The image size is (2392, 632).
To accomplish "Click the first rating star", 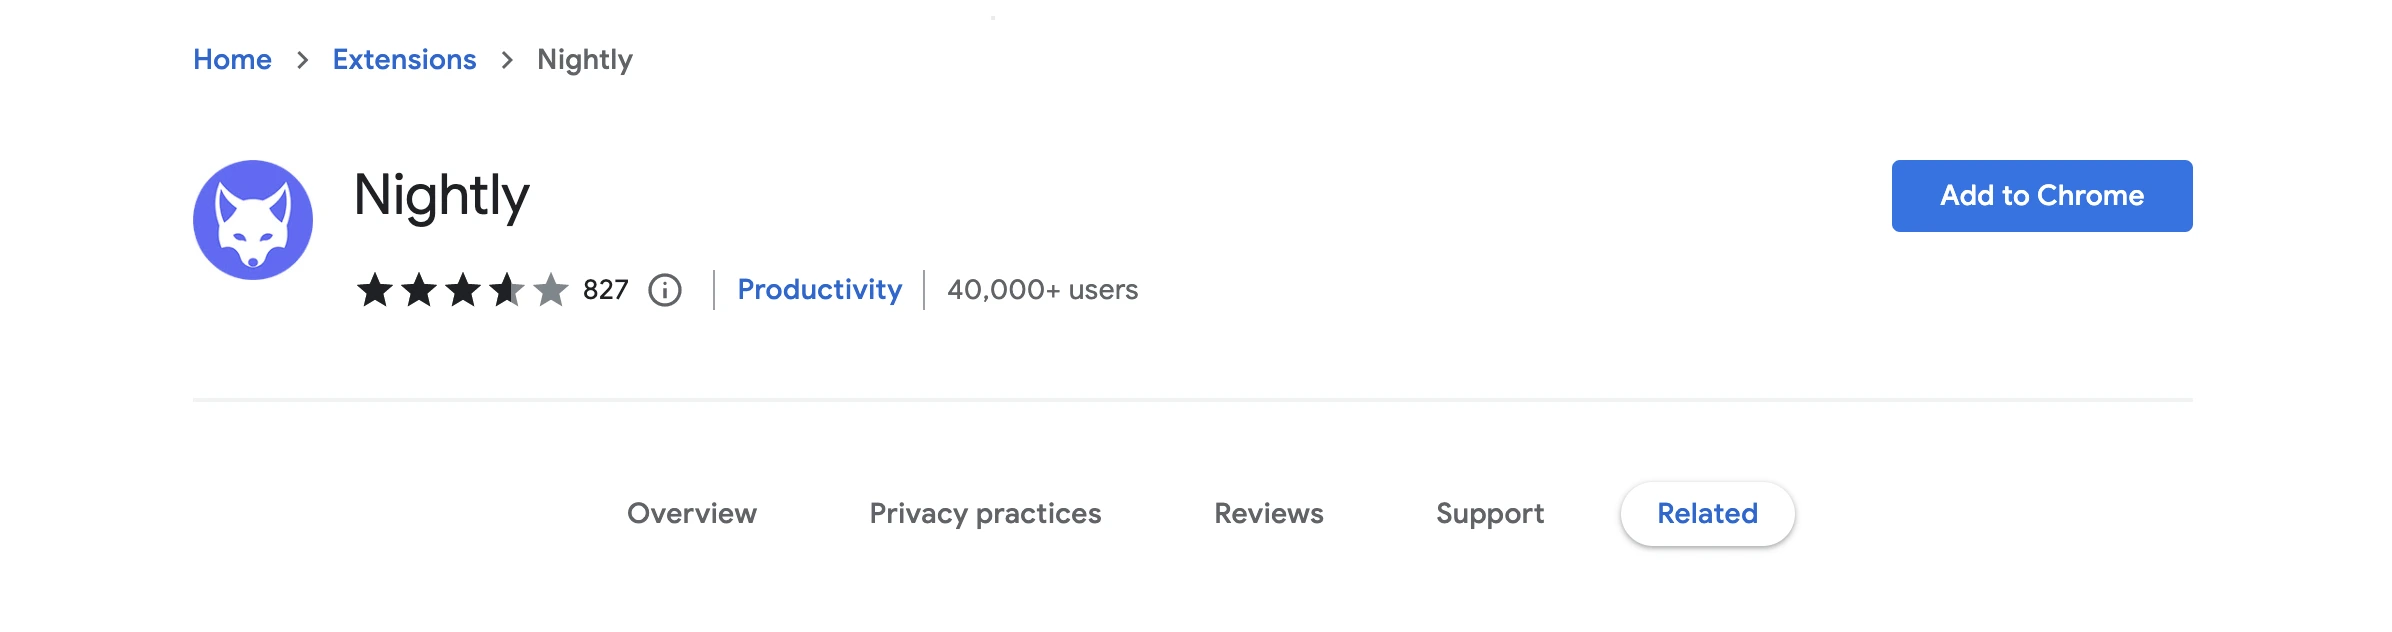I will tap(375, 290).
